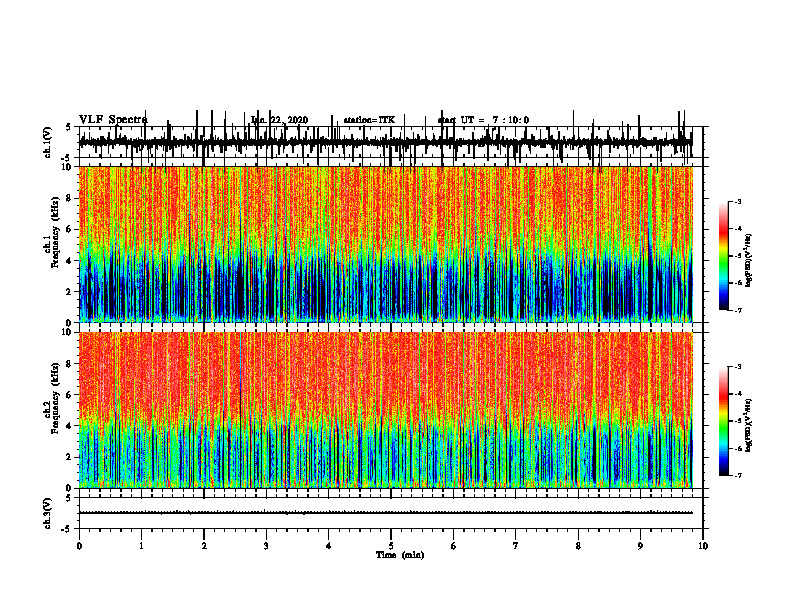Viewport: 792px width, 612px height.
Task: Click the "-7" label on ch.2 colorbar
Action: click(738, 475)
